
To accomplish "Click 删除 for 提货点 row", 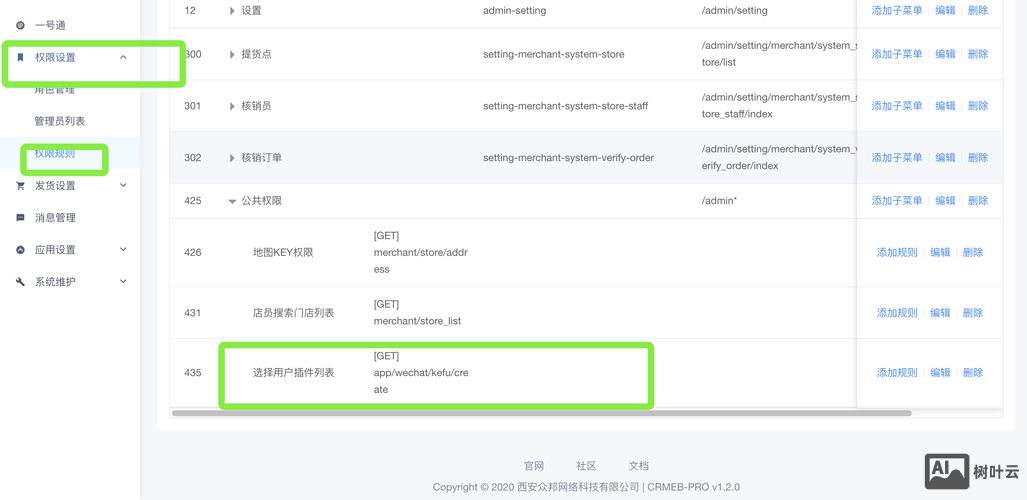I will (x=978, y=54).
